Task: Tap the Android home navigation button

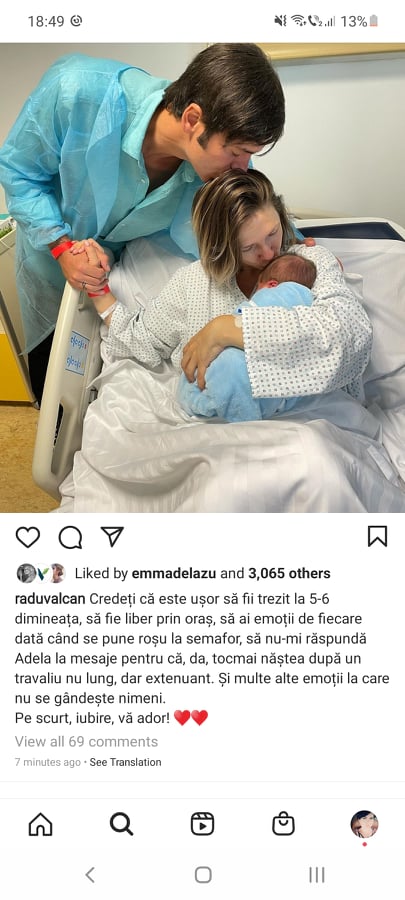Action: coord(202,875)
